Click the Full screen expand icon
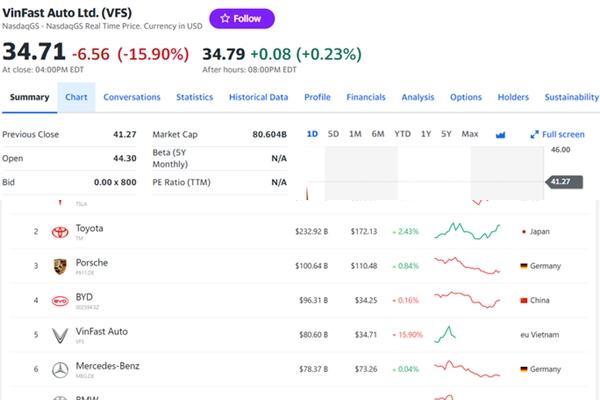This screenshot has height=400, width=600. click(x=533, y=134)
